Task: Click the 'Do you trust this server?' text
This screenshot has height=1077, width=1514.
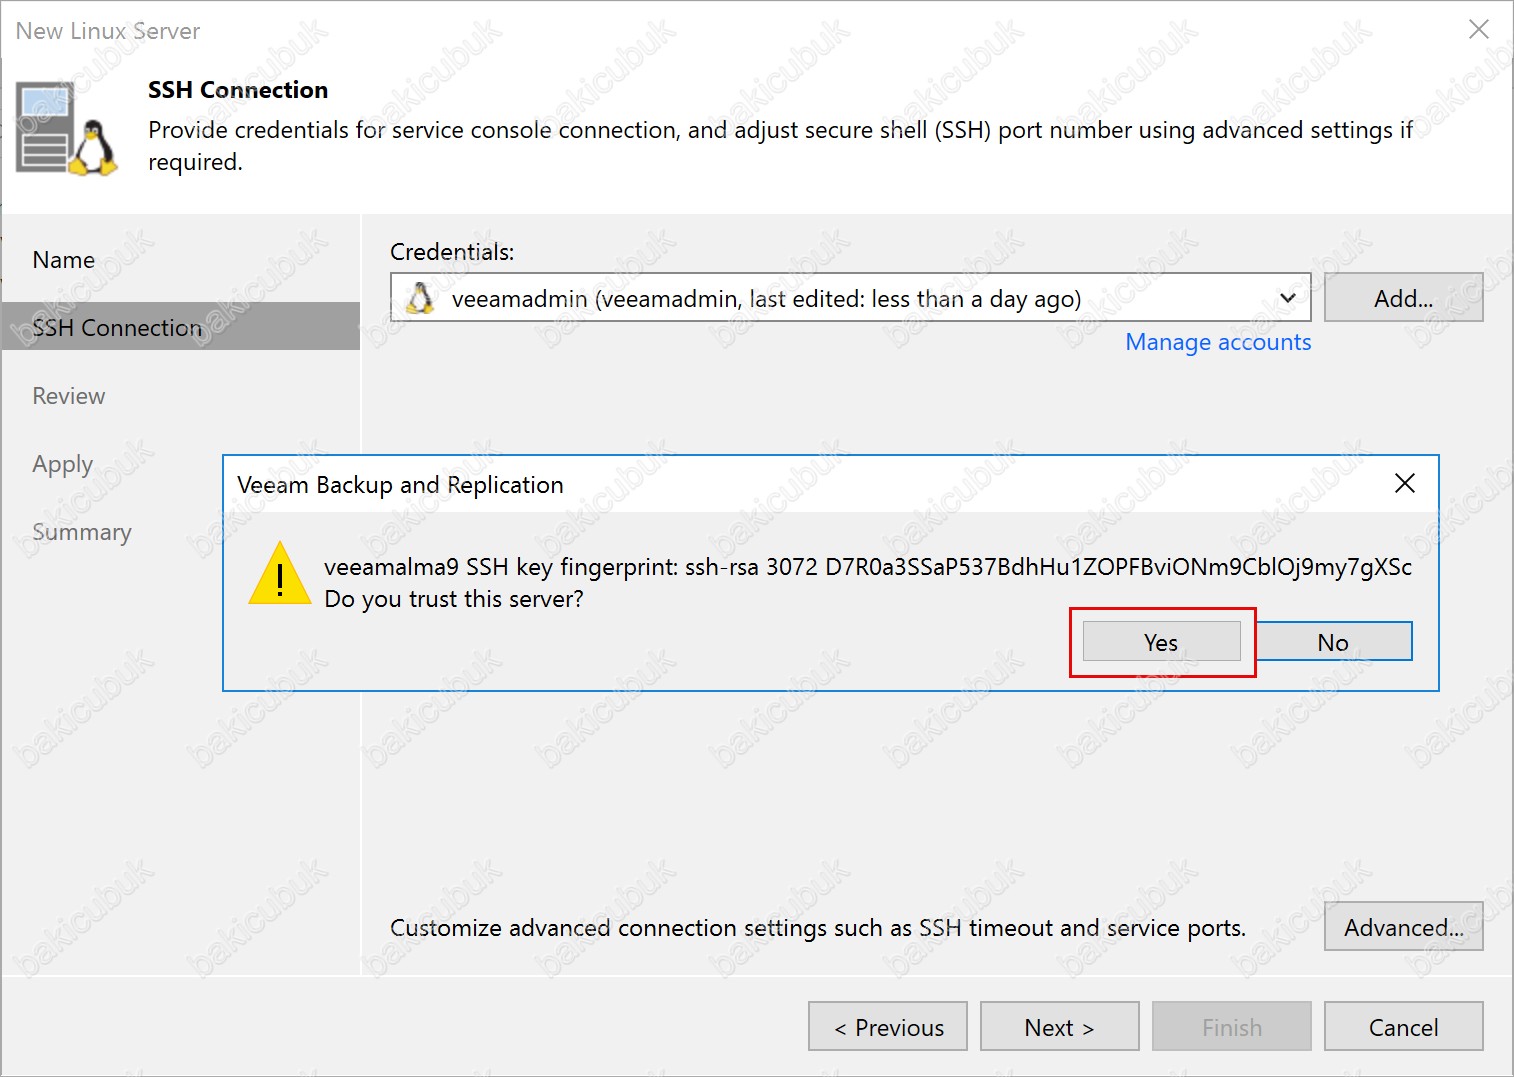Action: [x=454, y=599]
